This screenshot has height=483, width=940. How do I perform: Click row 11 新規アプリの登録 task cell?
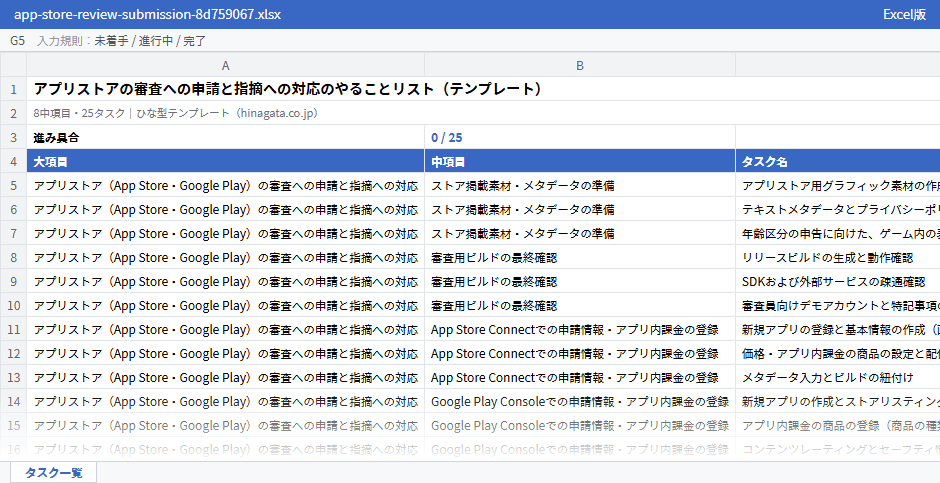click(838, 329)
